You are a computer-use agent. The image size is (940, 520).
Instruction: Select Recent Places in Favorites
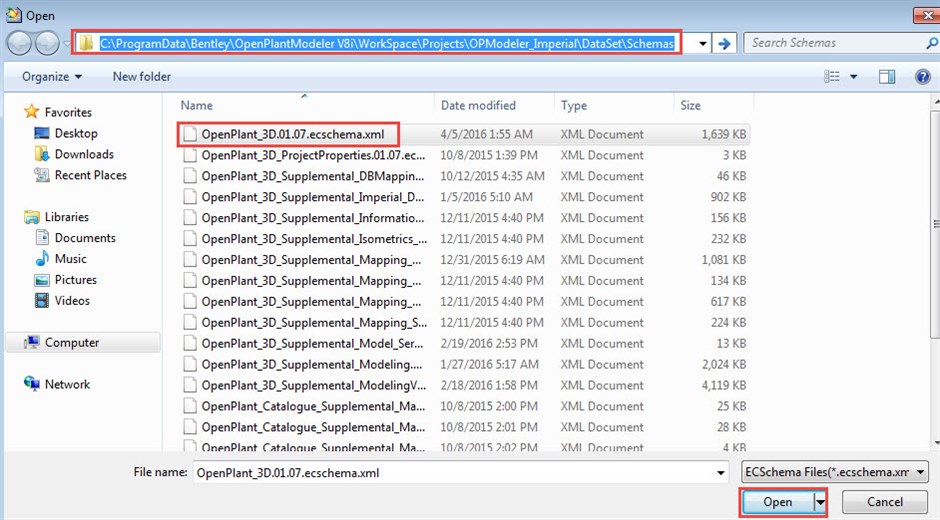click(91, 175)
